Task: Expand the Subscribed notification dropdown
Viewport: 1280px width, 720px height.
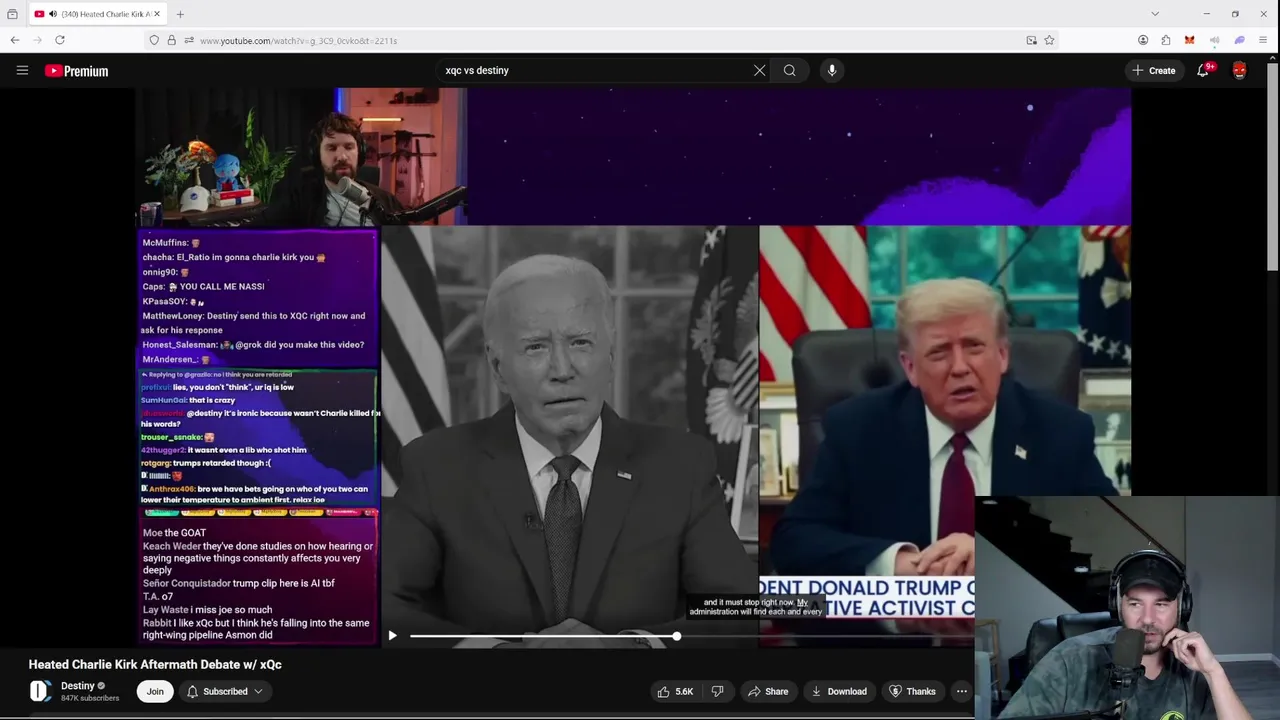Action: (x=225, y=691)
